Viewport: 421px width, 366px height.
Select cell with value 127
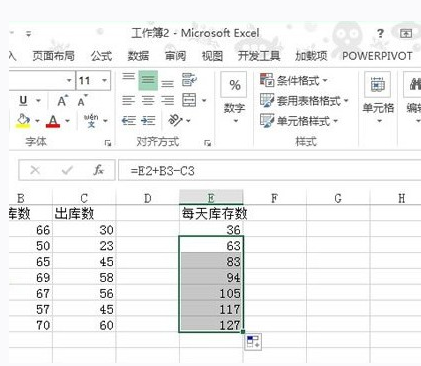[211, 324]
